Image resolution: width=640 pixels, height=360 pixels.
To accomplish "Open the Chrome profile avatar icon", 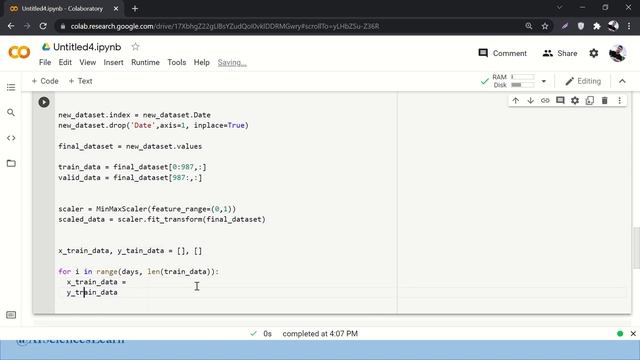I will [613, 26].
